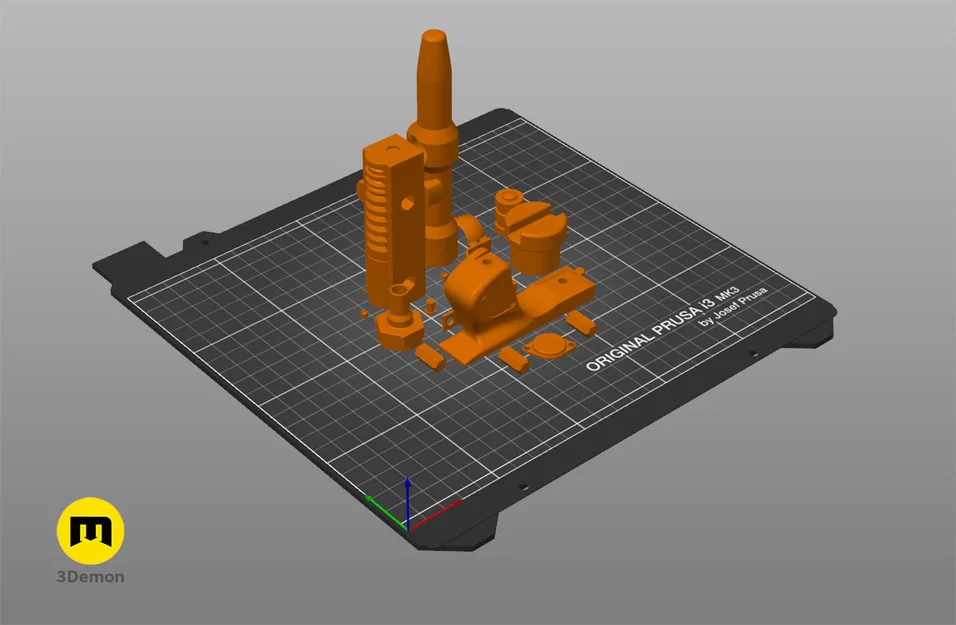The height and width of the screenshot is (625, 956).
Task: Click the 3Demon text link
Action: click(88, 576)
